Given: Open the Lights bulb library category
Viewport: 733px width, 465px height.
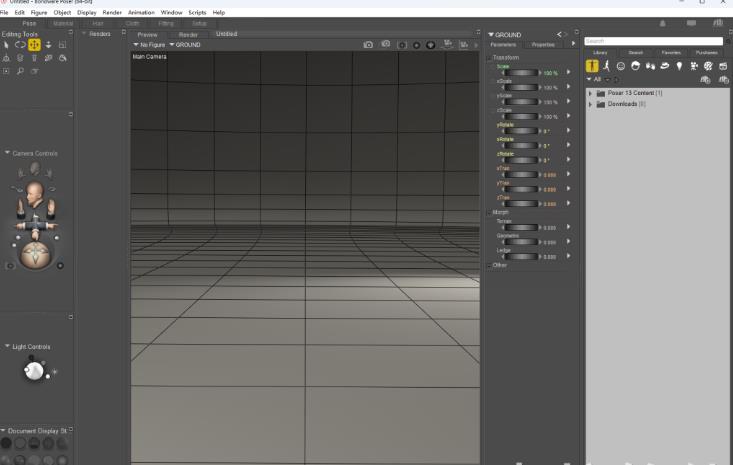Looking at the screenshot, I should coord(679,66).
